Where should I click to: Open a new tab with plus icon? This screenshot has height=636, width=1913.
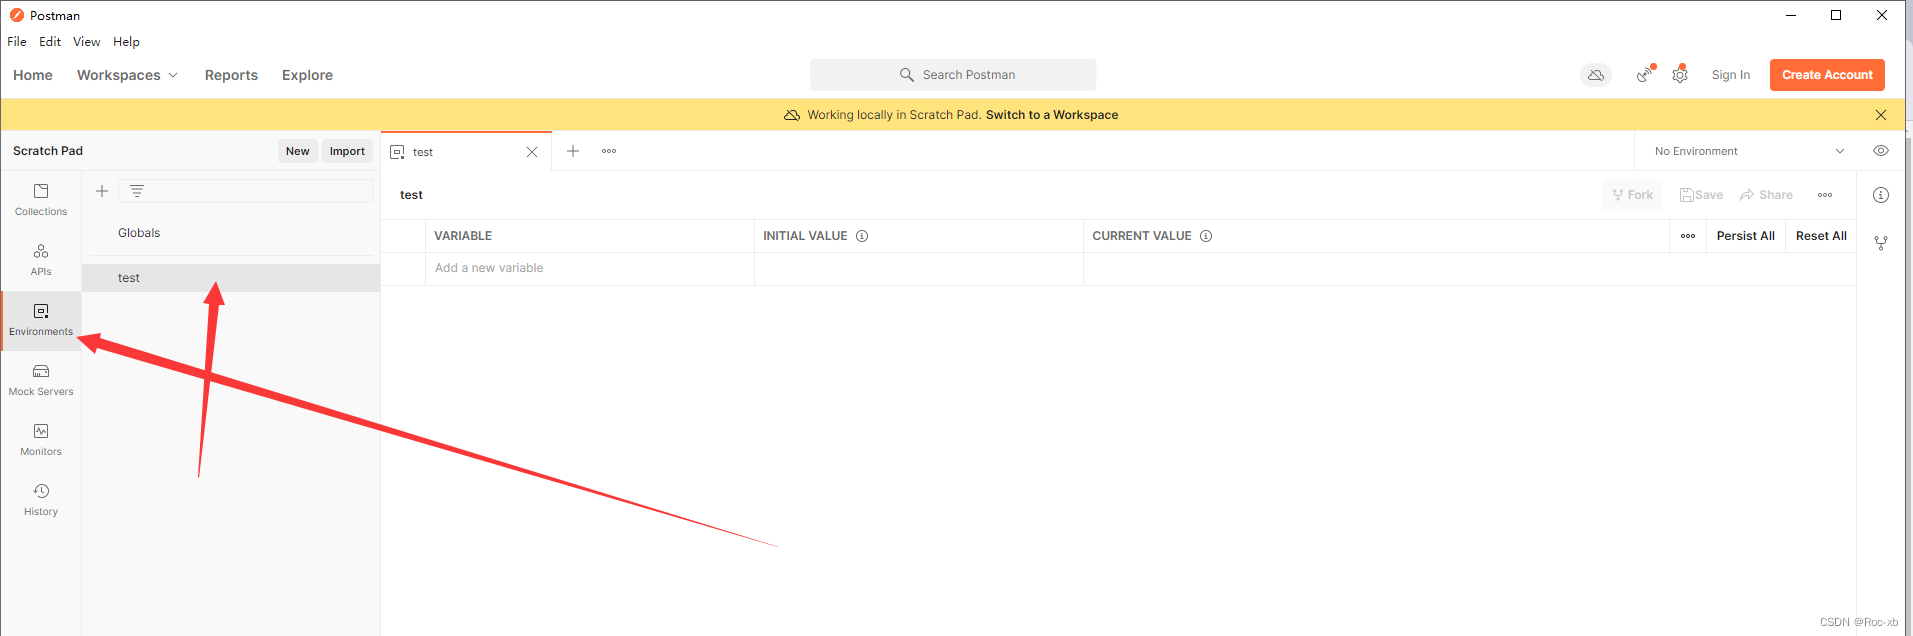click(x=573, y=151)
